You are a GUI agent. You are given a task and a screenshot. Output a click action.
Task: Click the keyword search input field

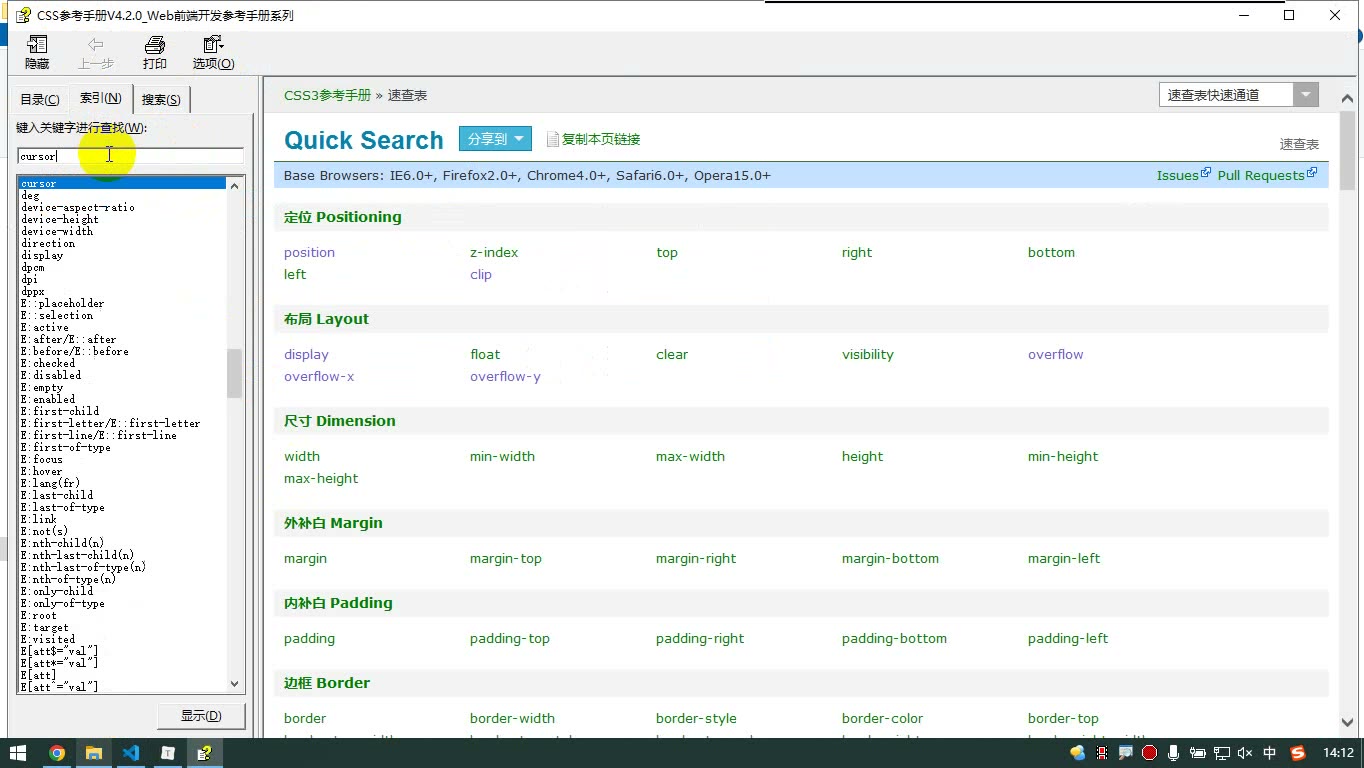tap(131, 156)
